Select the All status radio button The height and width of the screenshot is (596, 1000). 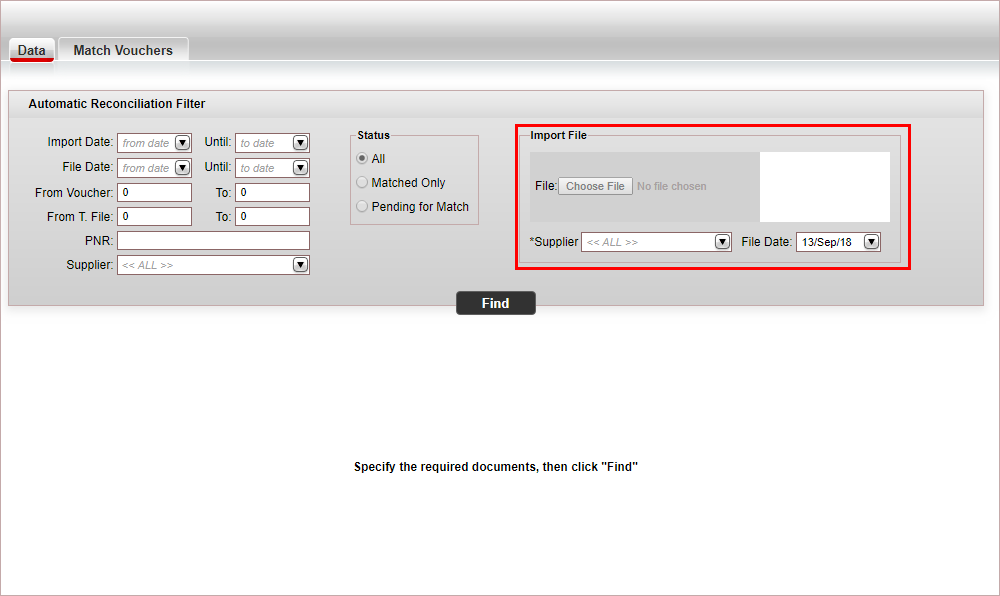click(362, 158)
